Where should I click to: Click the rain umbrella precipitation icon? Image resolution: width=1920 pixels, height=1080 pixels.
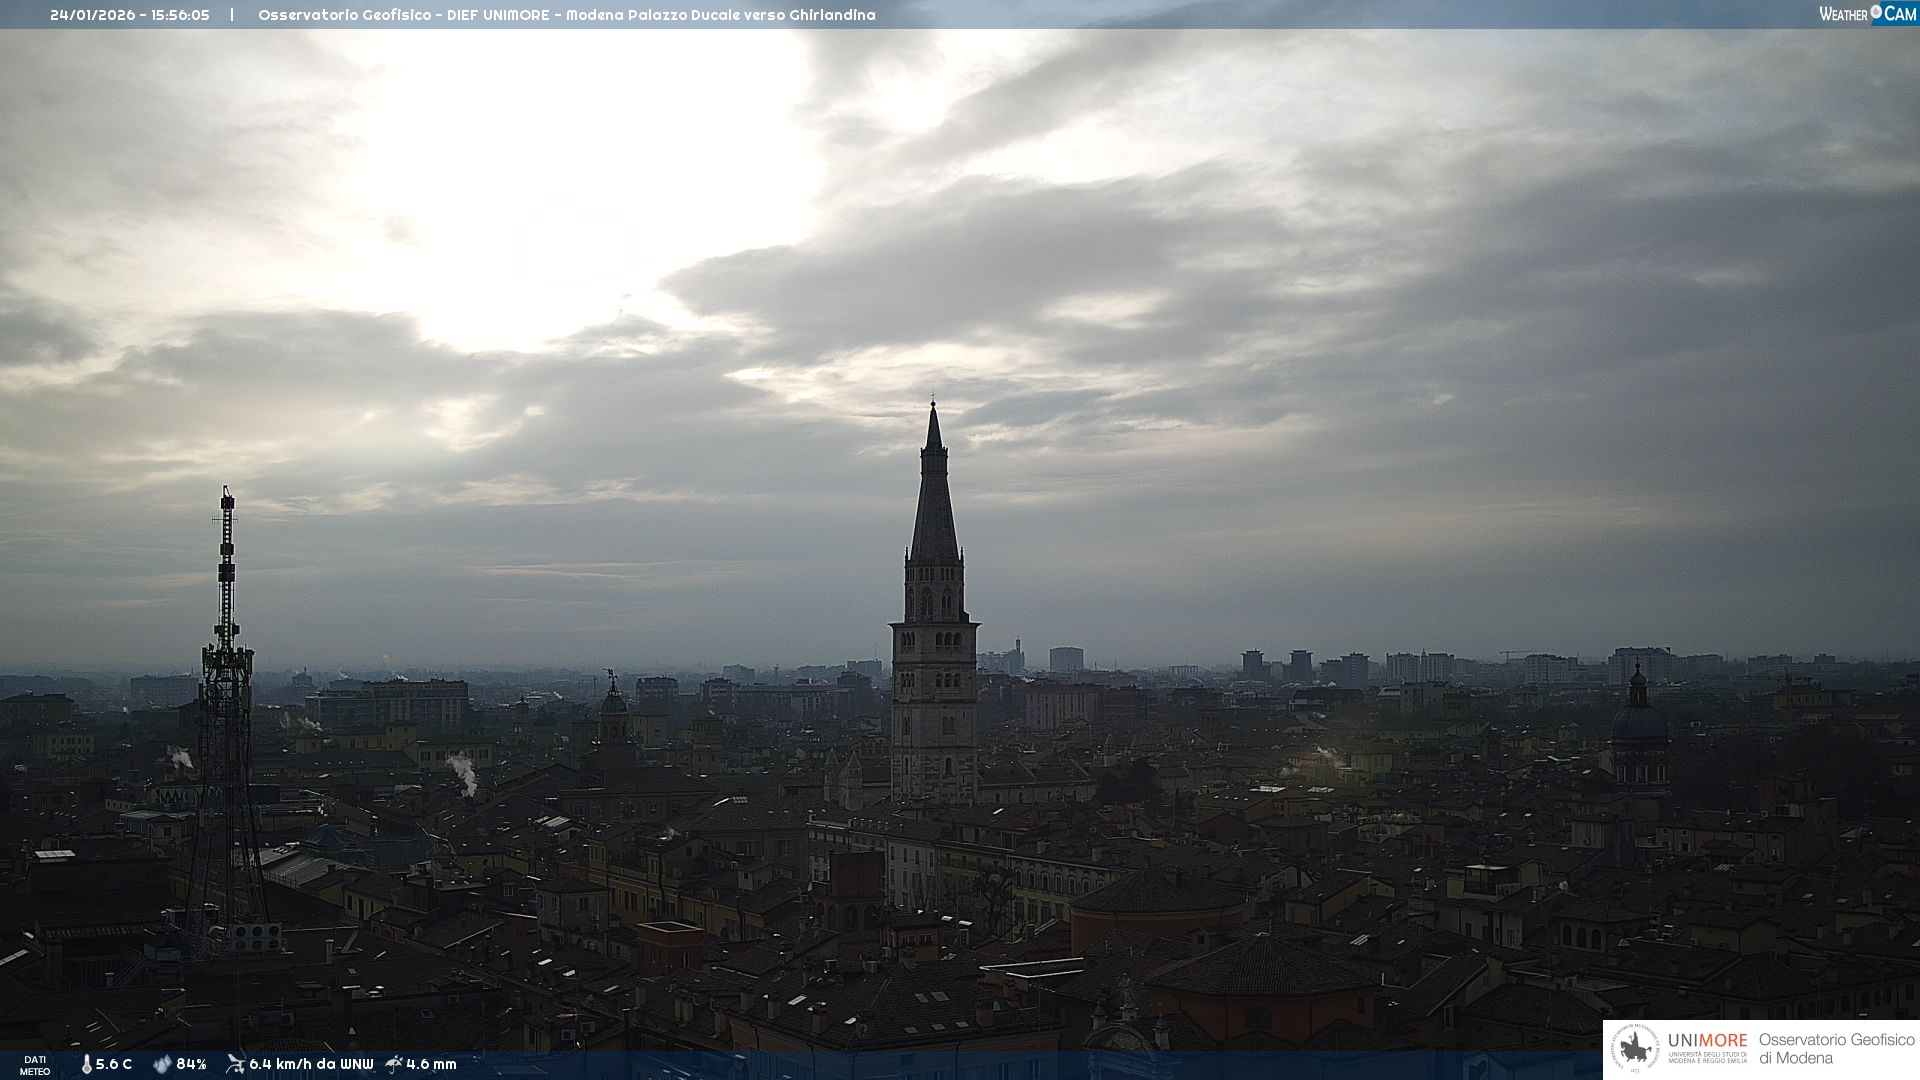pos(393,1064)
